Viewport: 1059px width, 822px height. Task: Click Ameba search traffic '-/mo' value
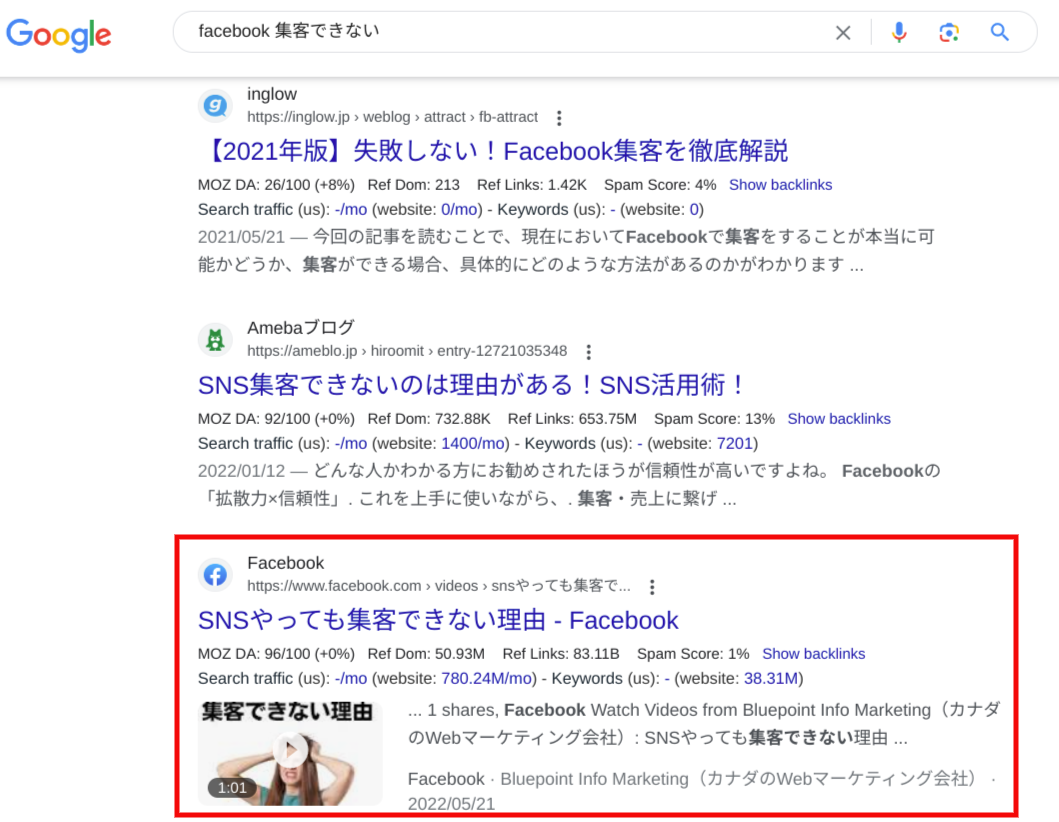tap(351, 443)
